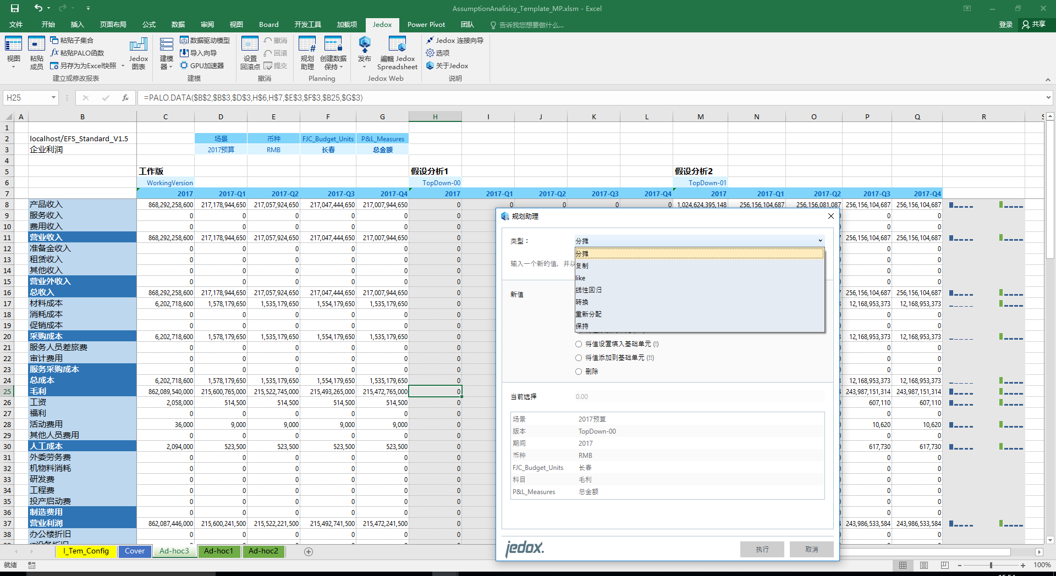Add a new sheet with plus button
Screen dimensions: 1056x576
pos(308,552)
